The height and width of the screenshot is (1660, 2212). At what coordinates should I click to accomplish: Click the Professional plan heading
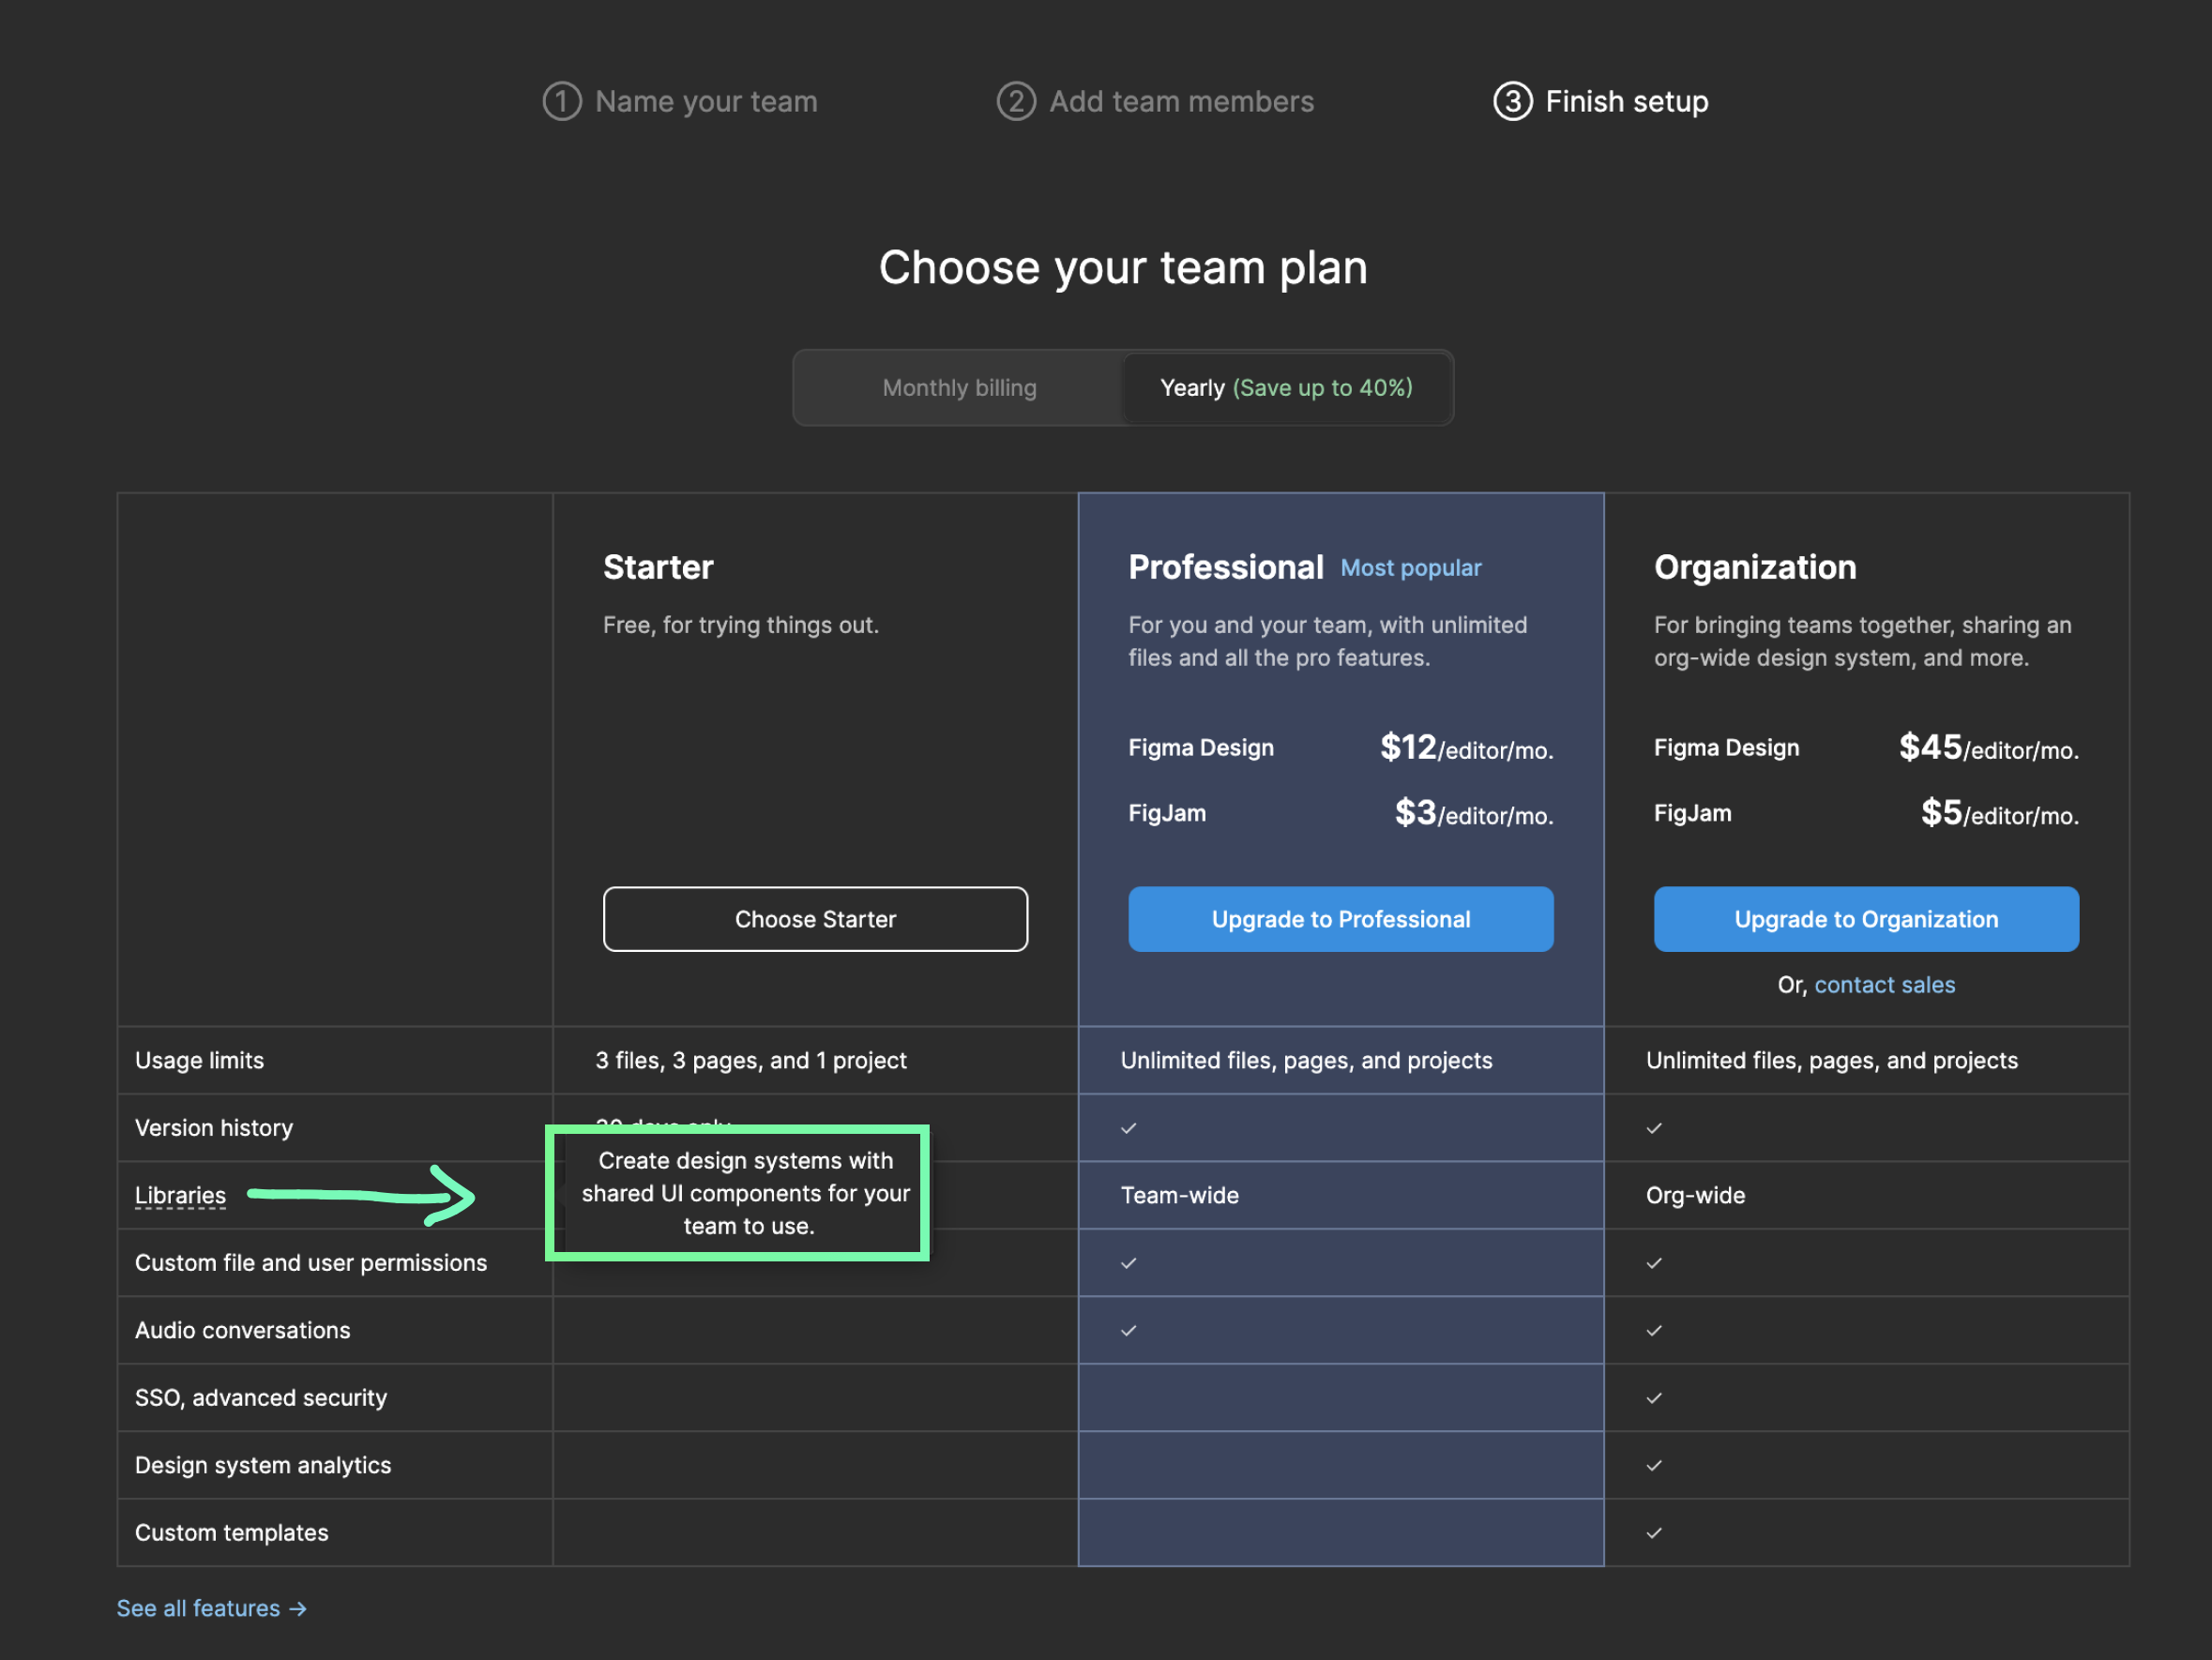1225,567
